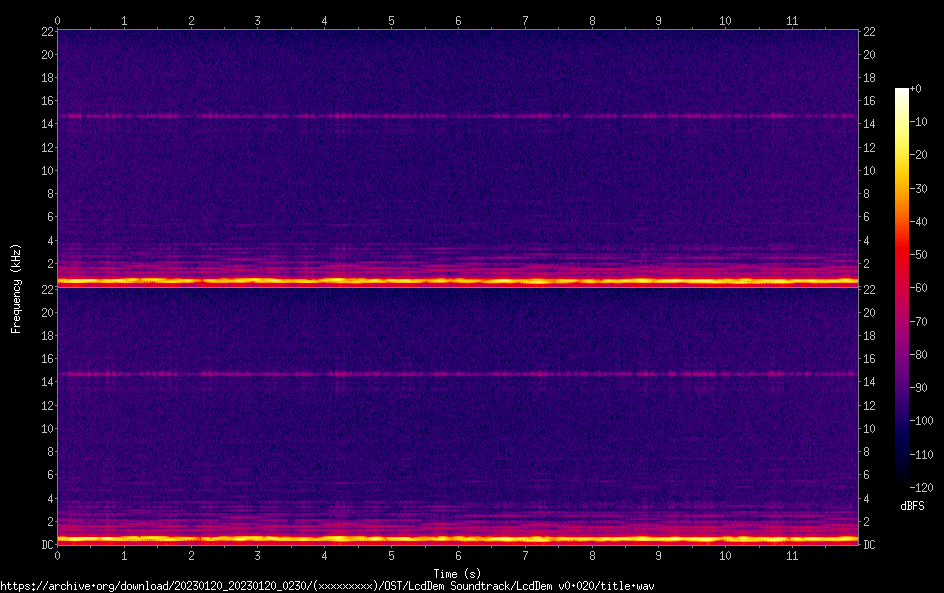Click the faint 14.7 kHz line in lower channel
The height and width of the screenshot is (593, 944).
click(x=457, y=374)
